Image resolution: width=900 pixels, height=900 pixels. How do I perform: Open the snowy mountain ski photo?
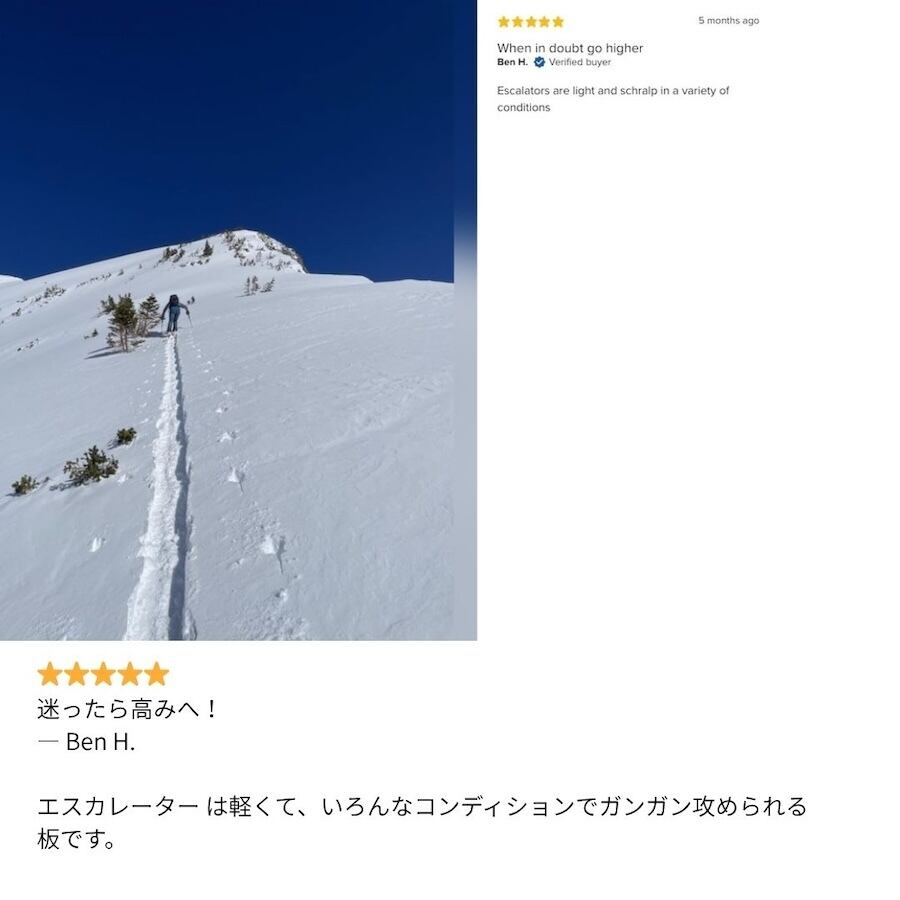pos(238,320)
